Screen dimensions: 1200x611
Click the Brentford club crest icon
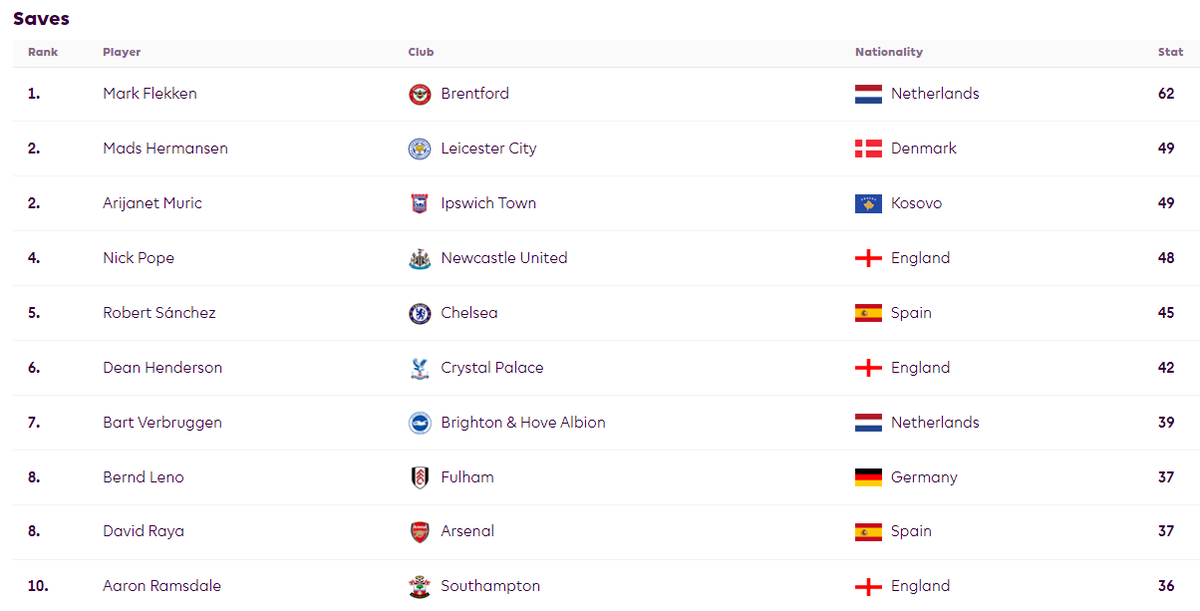click(x=420, y=94)
